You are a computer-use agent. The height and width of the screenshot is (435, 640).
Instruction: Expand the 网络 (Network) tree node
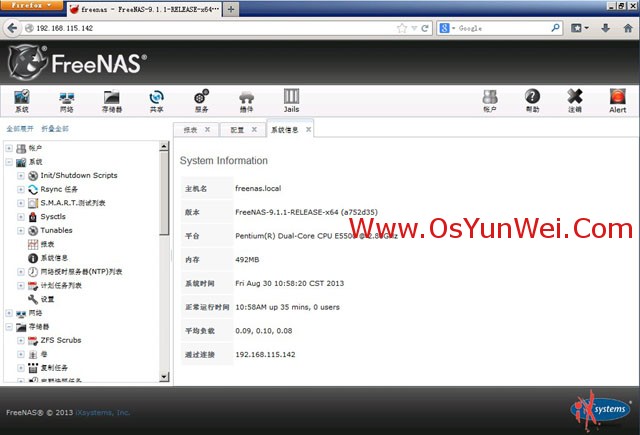pos(9,313)
